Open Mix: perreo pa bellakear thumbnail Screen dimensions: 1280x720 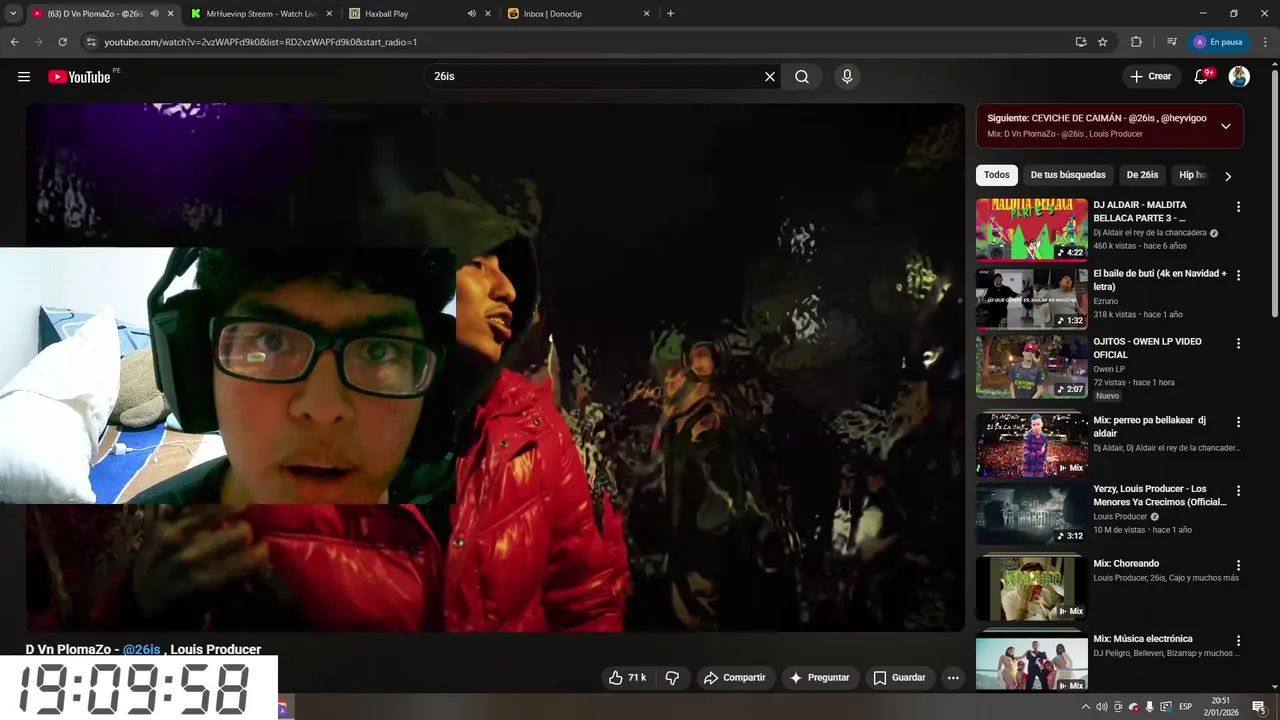click(x=1031, y=444)
